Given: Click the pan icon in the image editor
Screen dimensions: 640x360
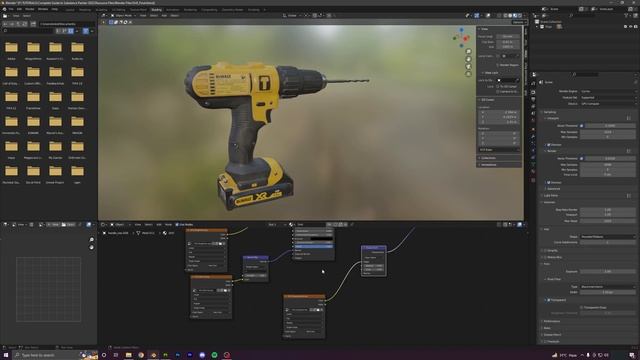Looking at the screenshot, I should [91, 247].
